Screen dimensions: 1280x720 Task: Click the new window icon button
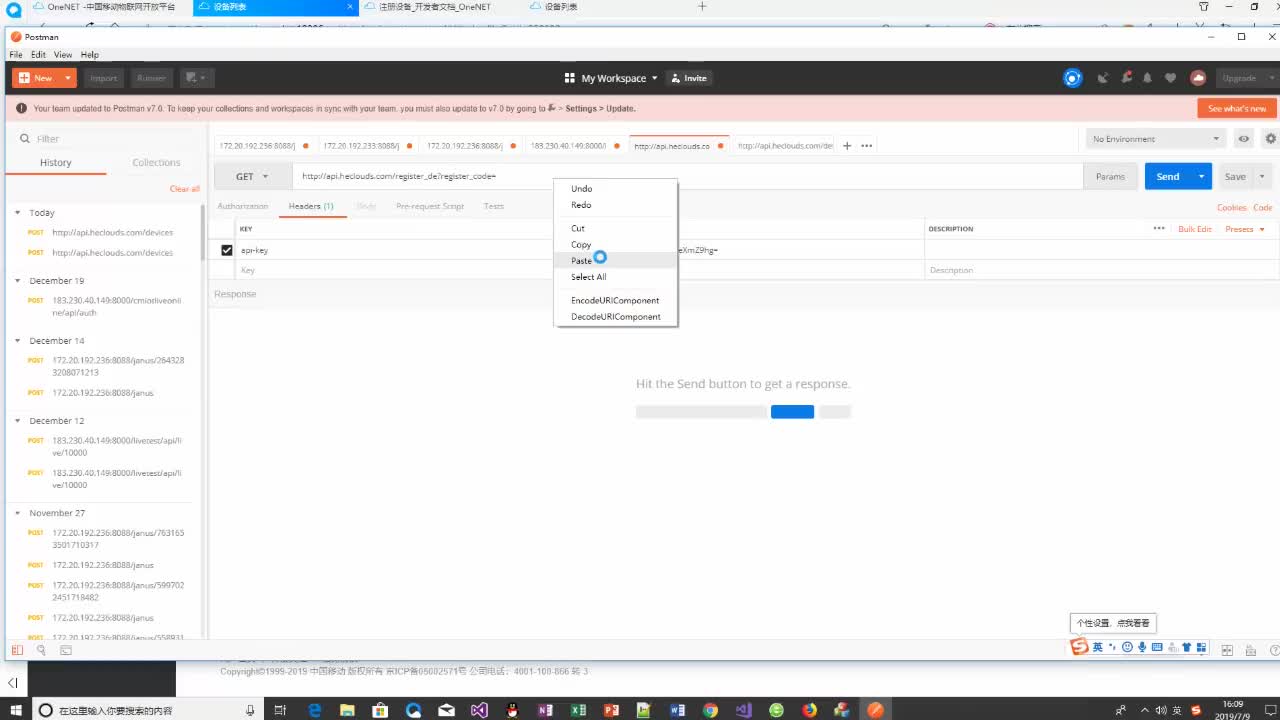coord(196,78)
